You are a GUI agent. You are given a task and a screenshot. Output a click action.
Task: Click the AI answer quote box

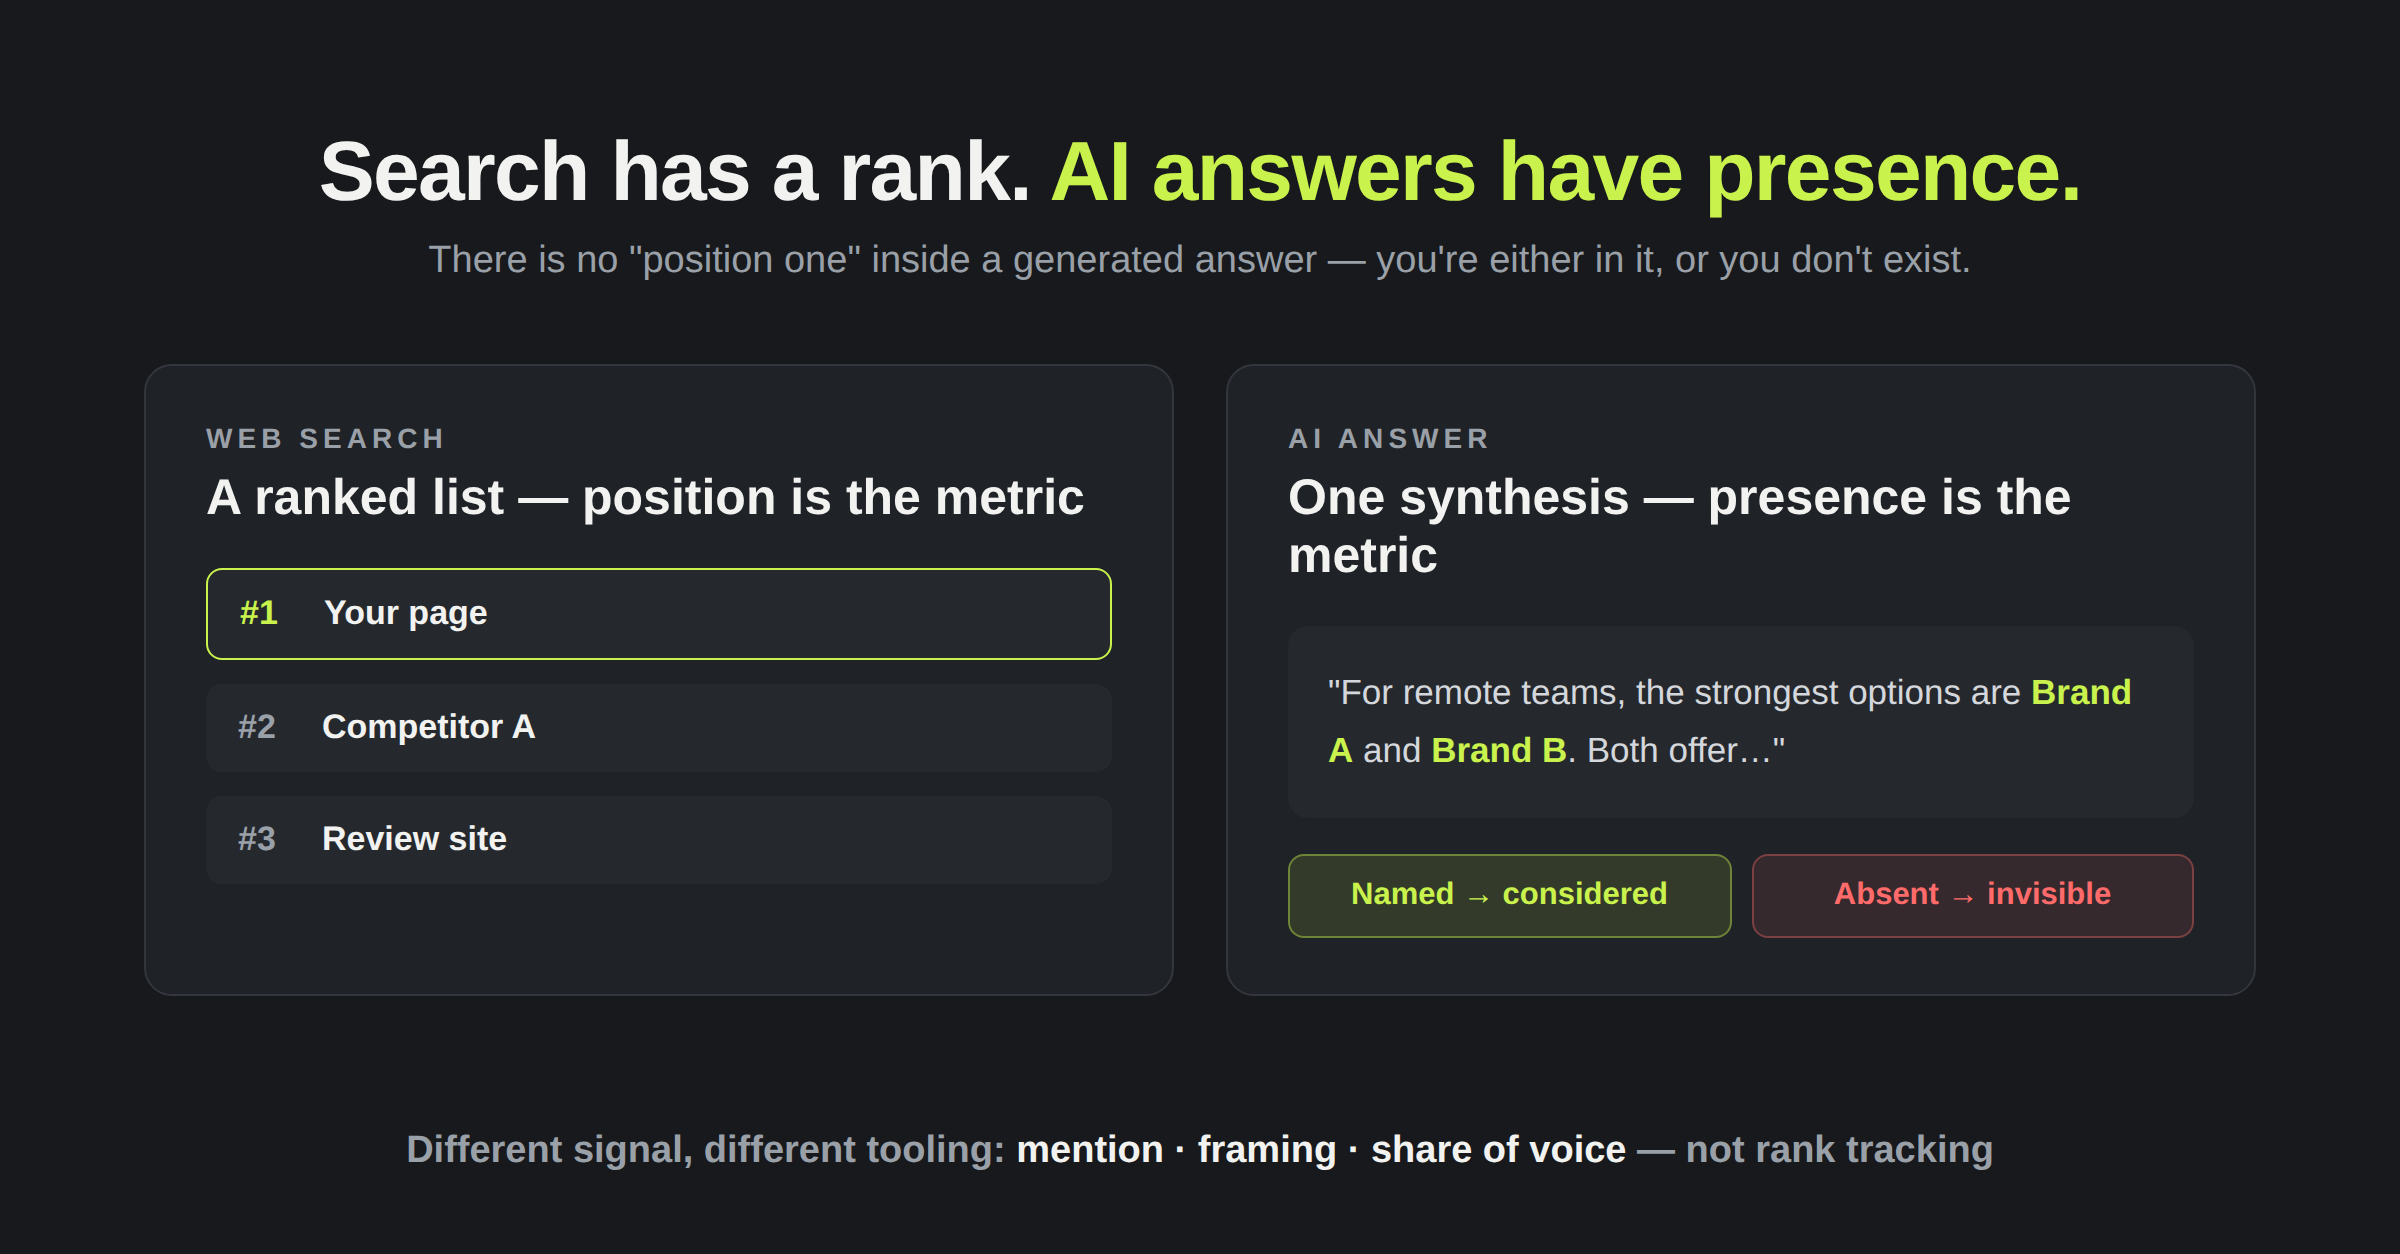click(x=1740, y=722)
